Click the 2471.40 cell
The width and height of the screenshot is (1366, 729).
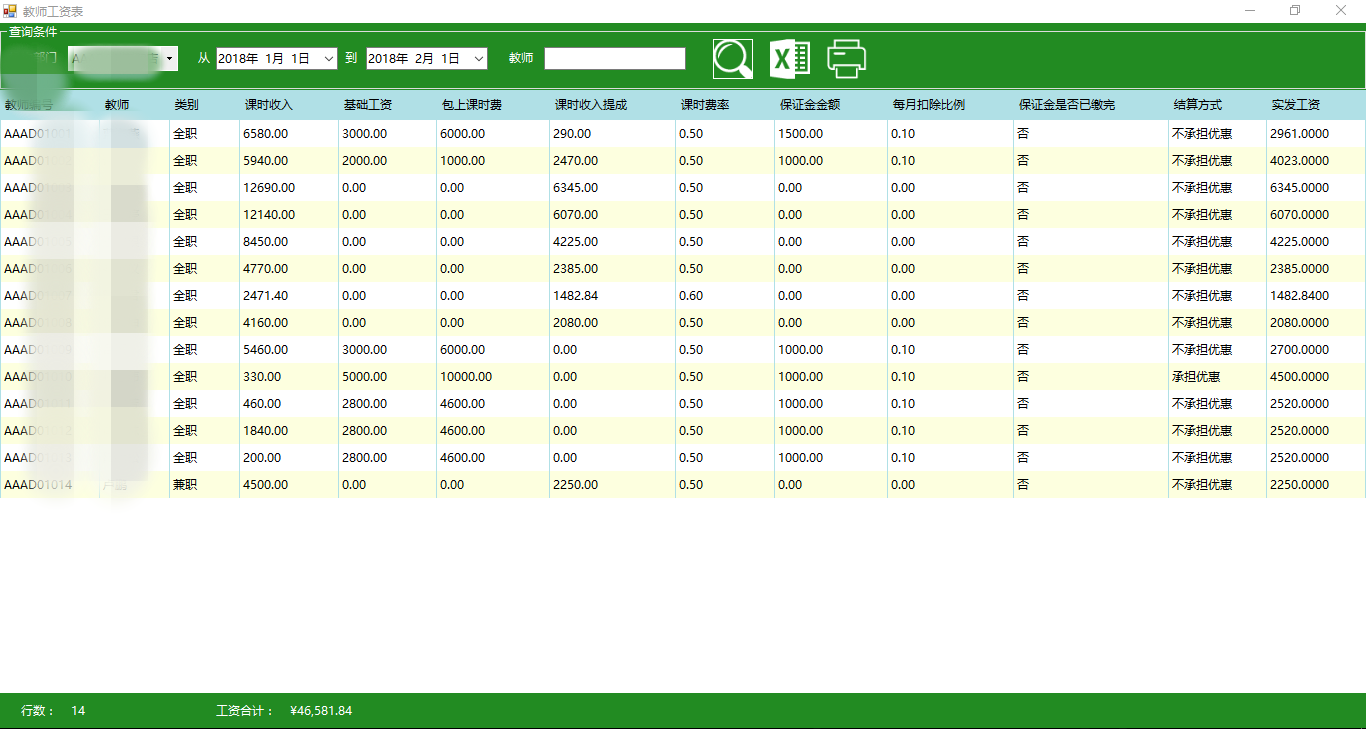pos(288,296)
